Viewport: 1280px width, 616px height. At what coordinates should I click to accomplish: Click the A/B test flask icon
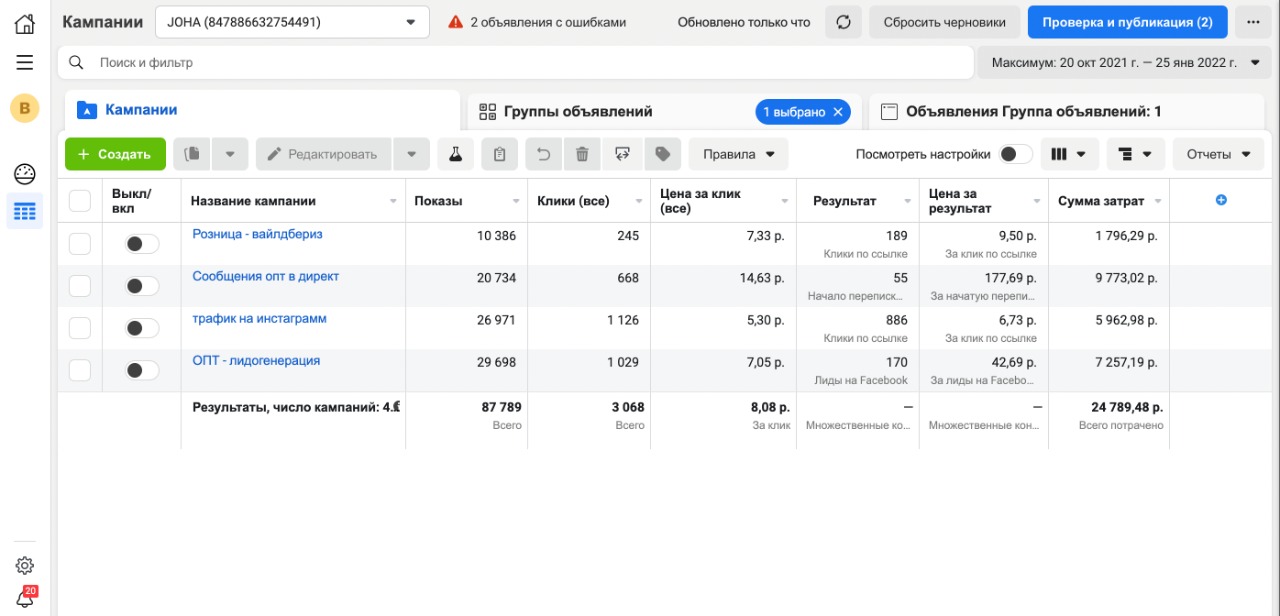[x=455, y=154]
